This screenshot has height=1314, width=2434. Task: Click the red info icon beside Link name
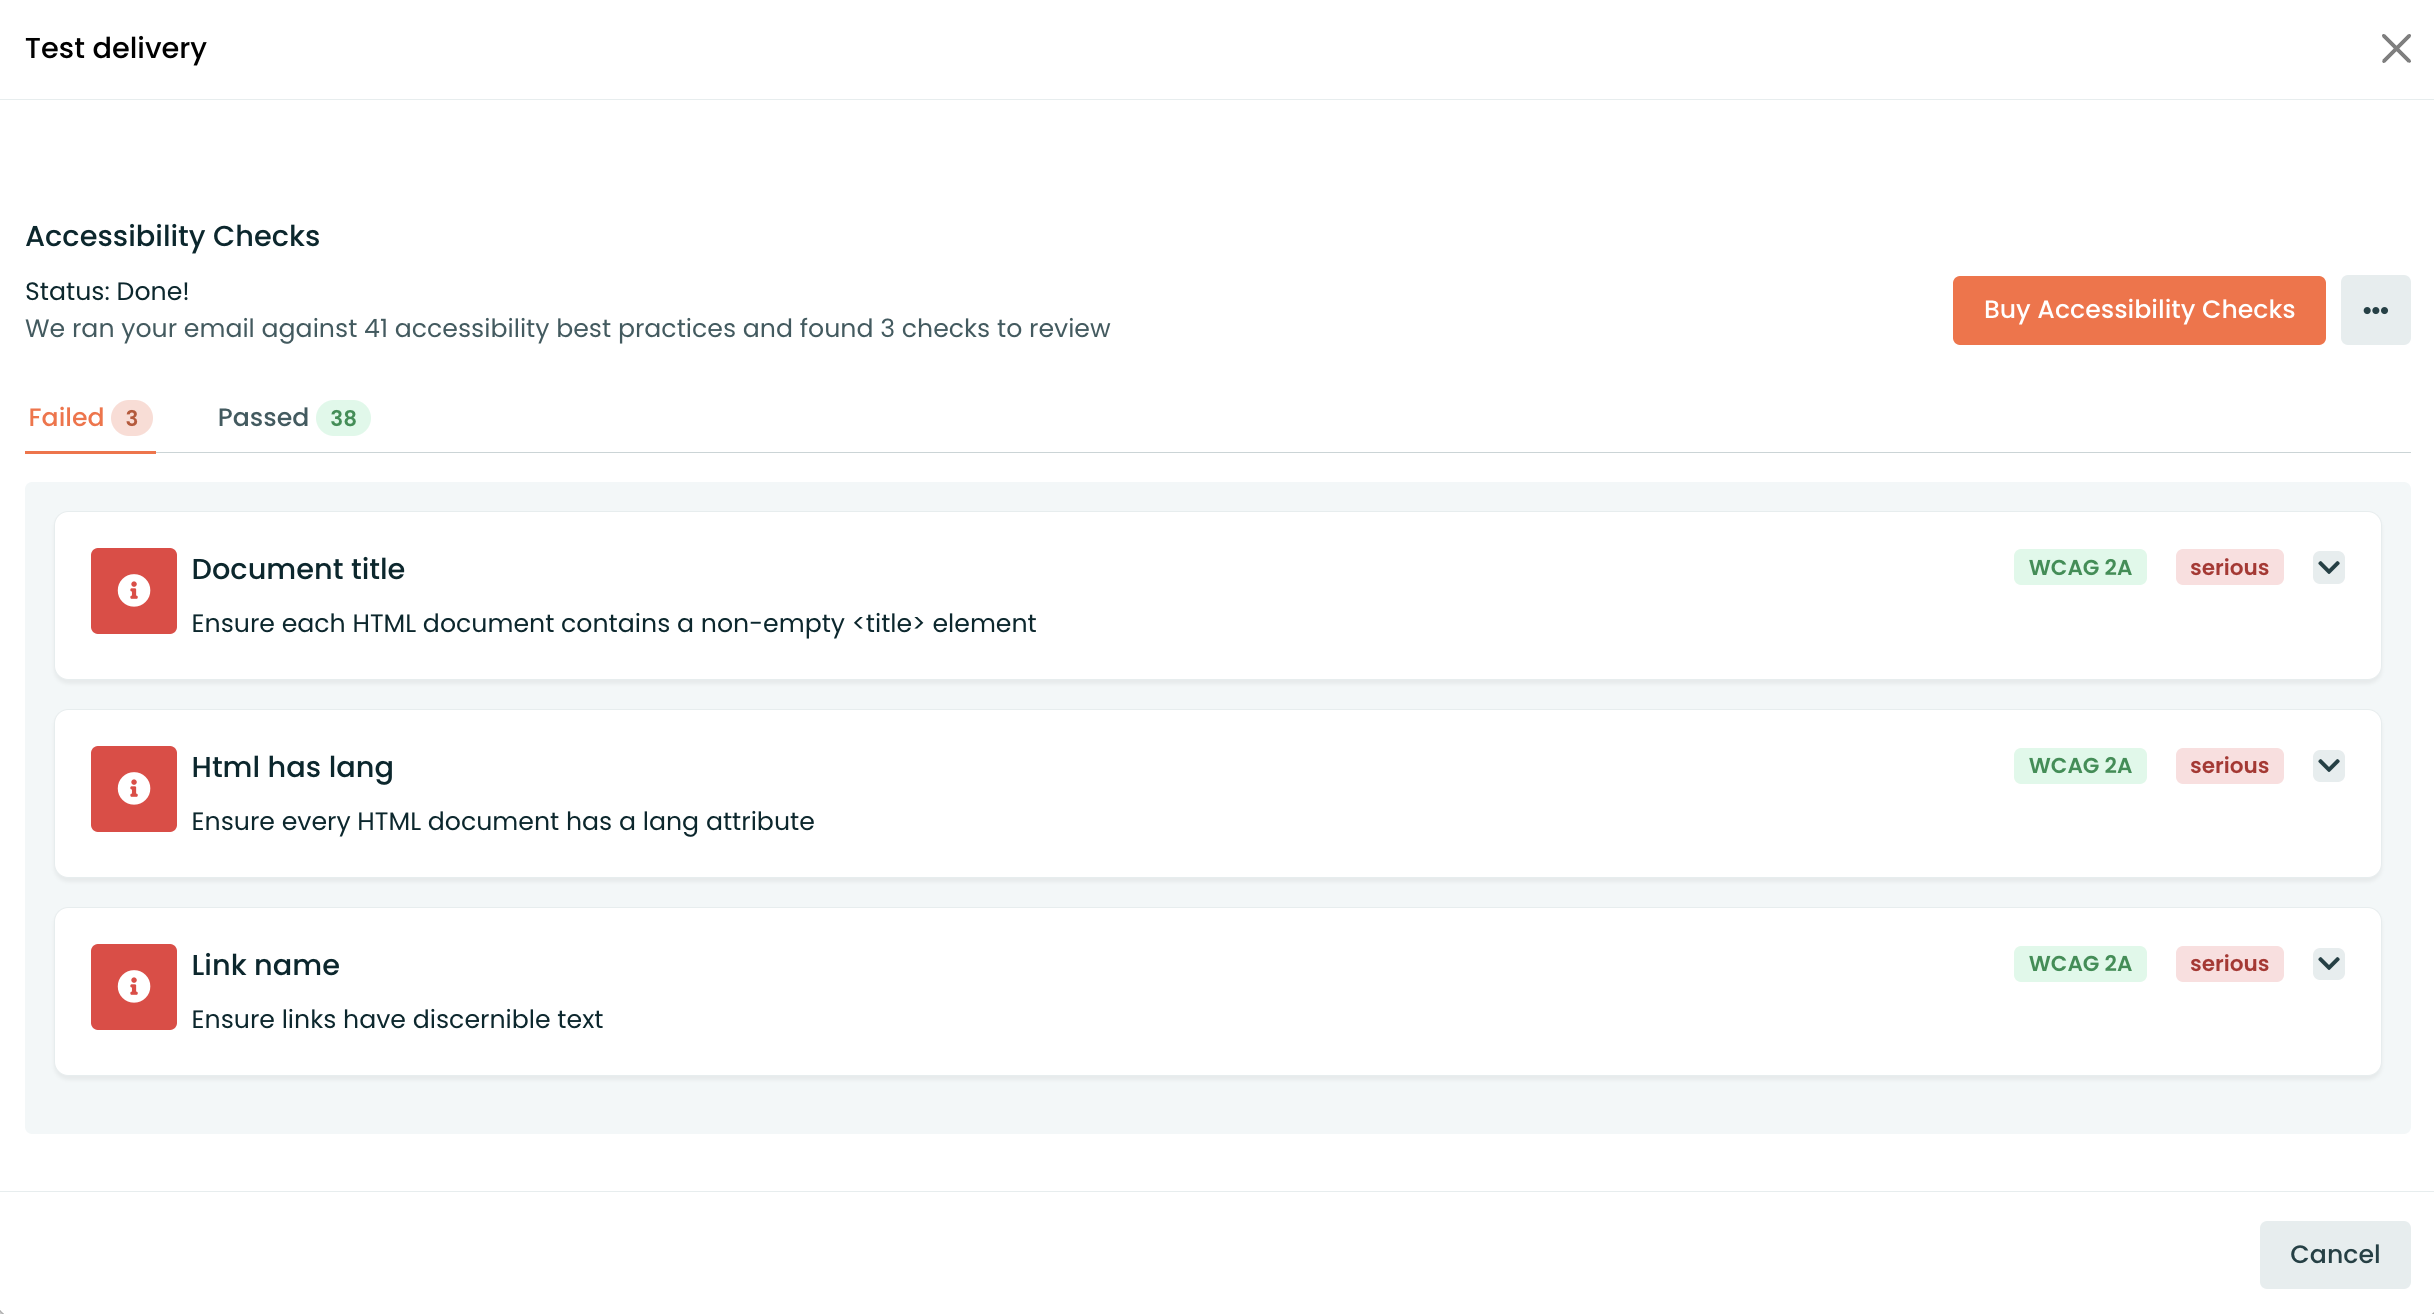[x=134, y=987]
